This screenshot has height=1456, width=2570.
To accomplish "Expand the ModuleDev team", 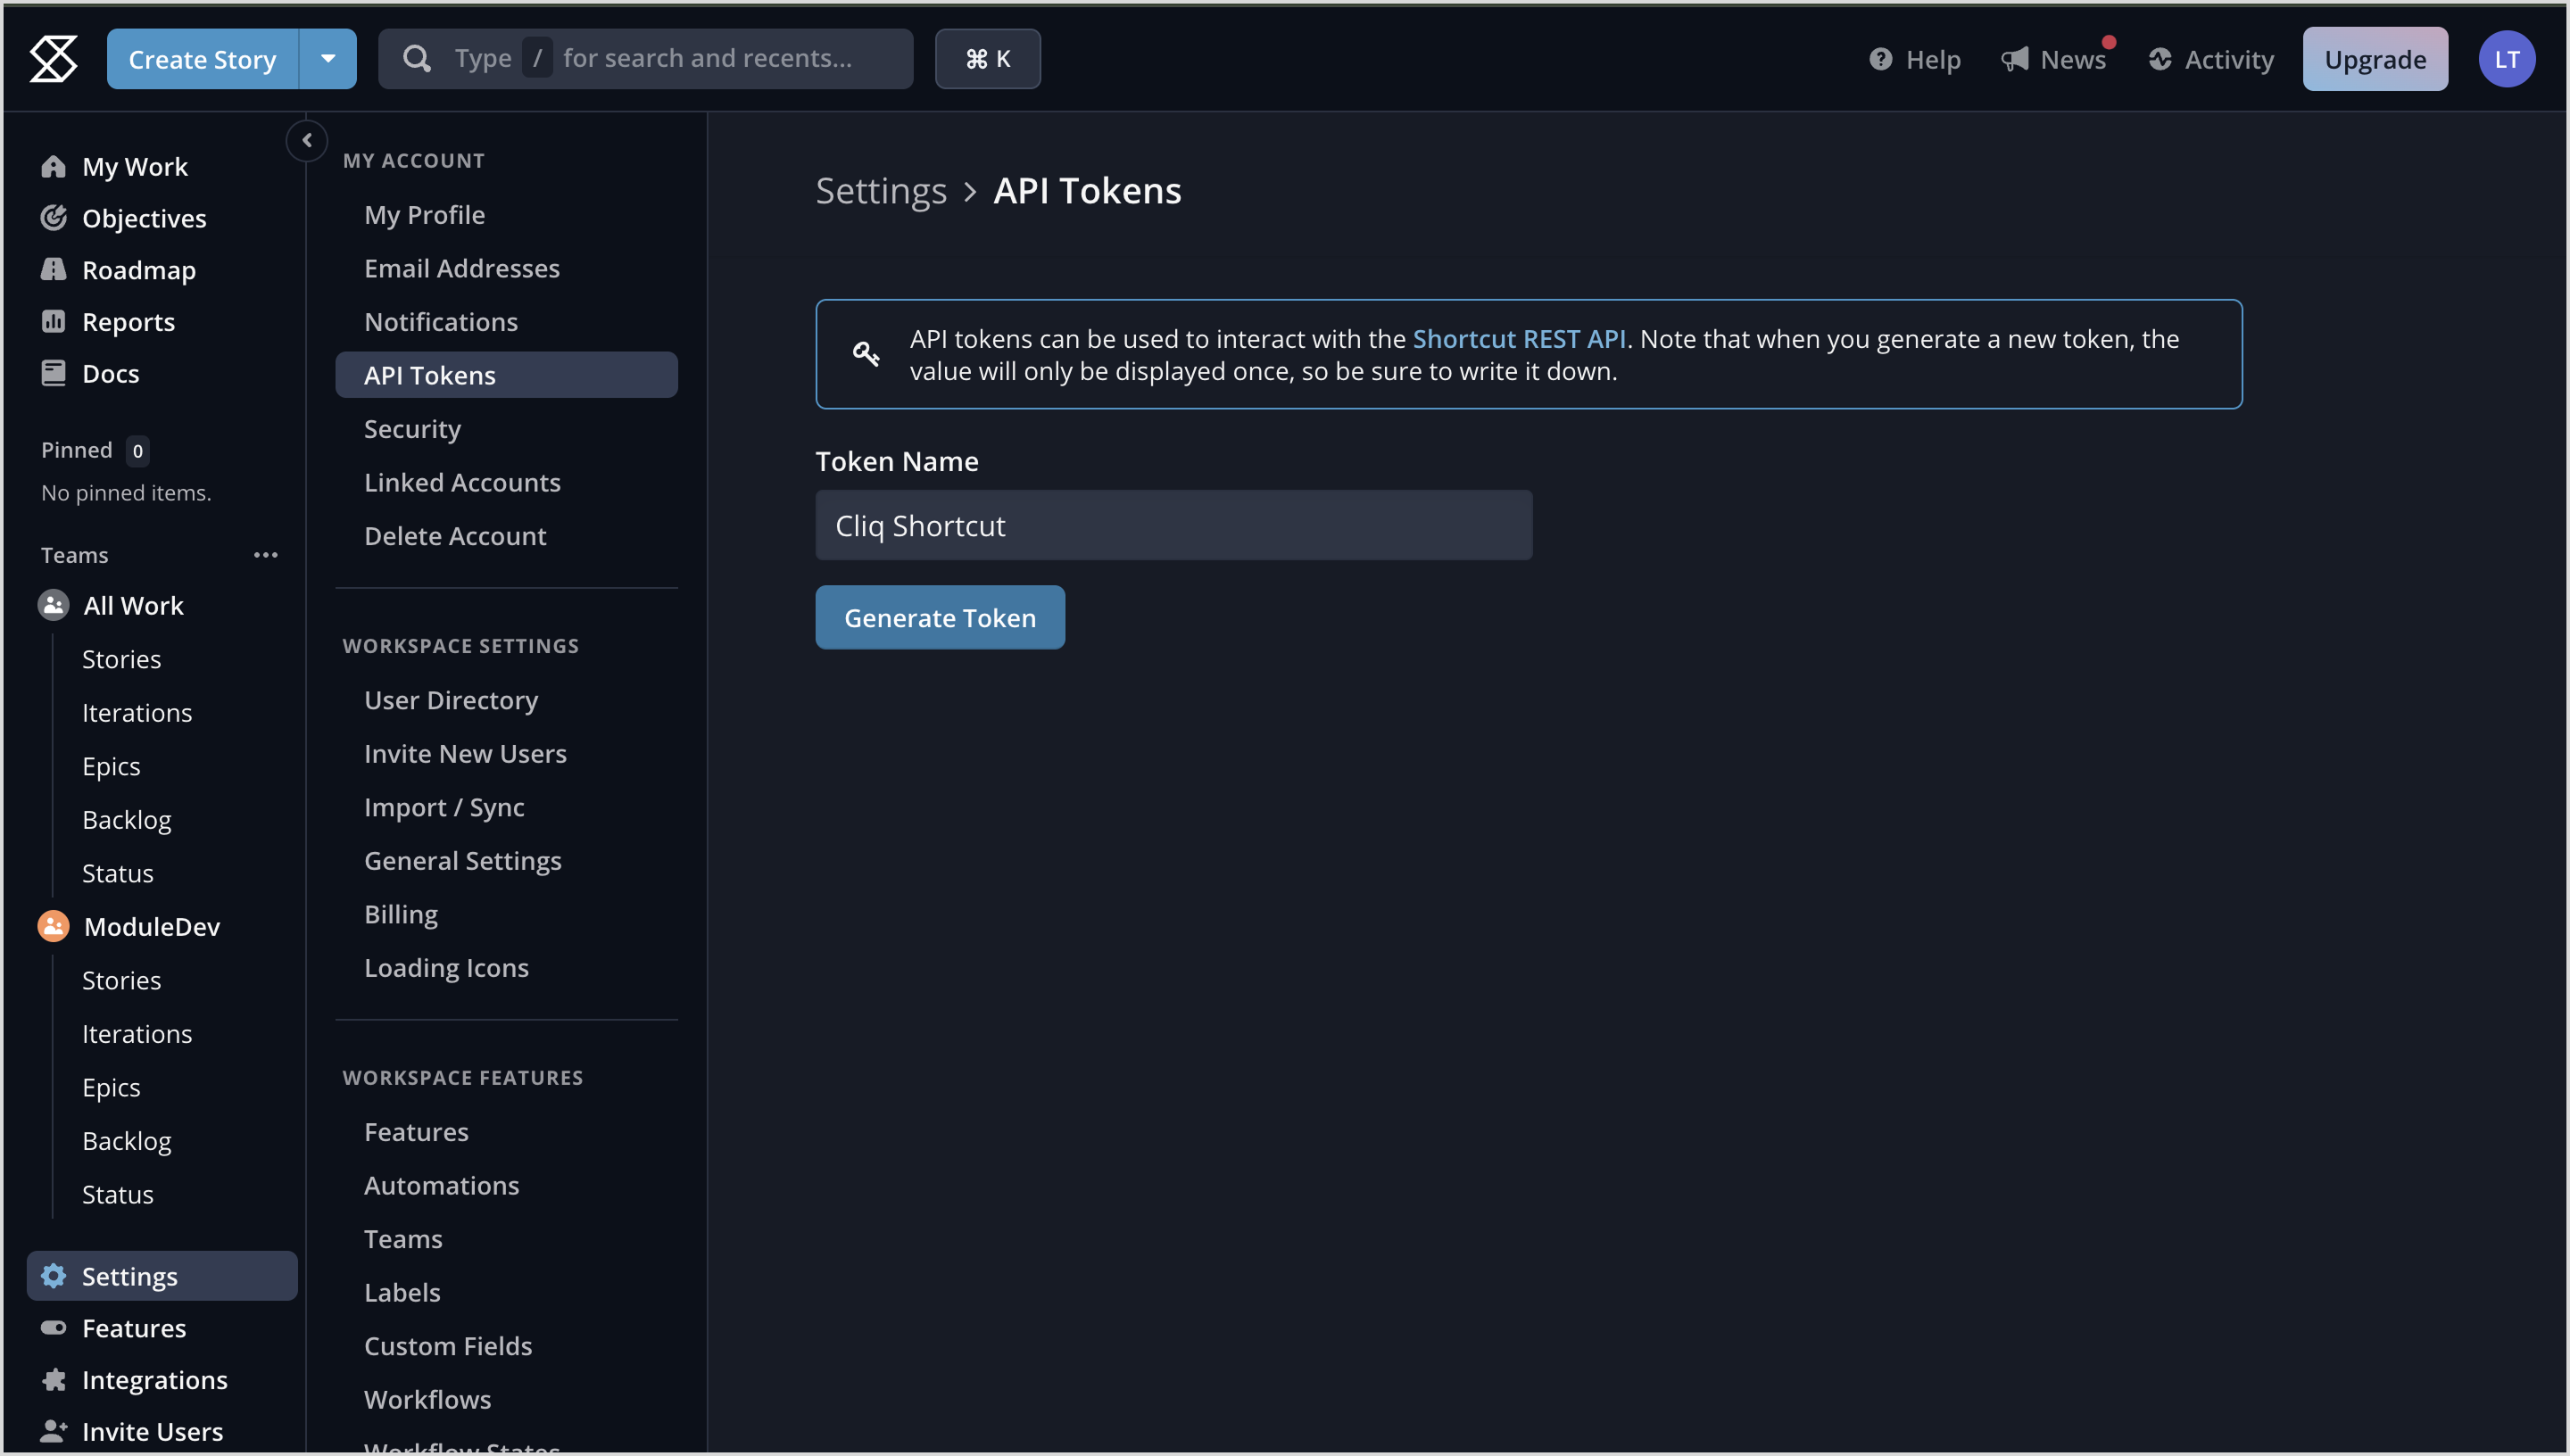I will (152, 926).
